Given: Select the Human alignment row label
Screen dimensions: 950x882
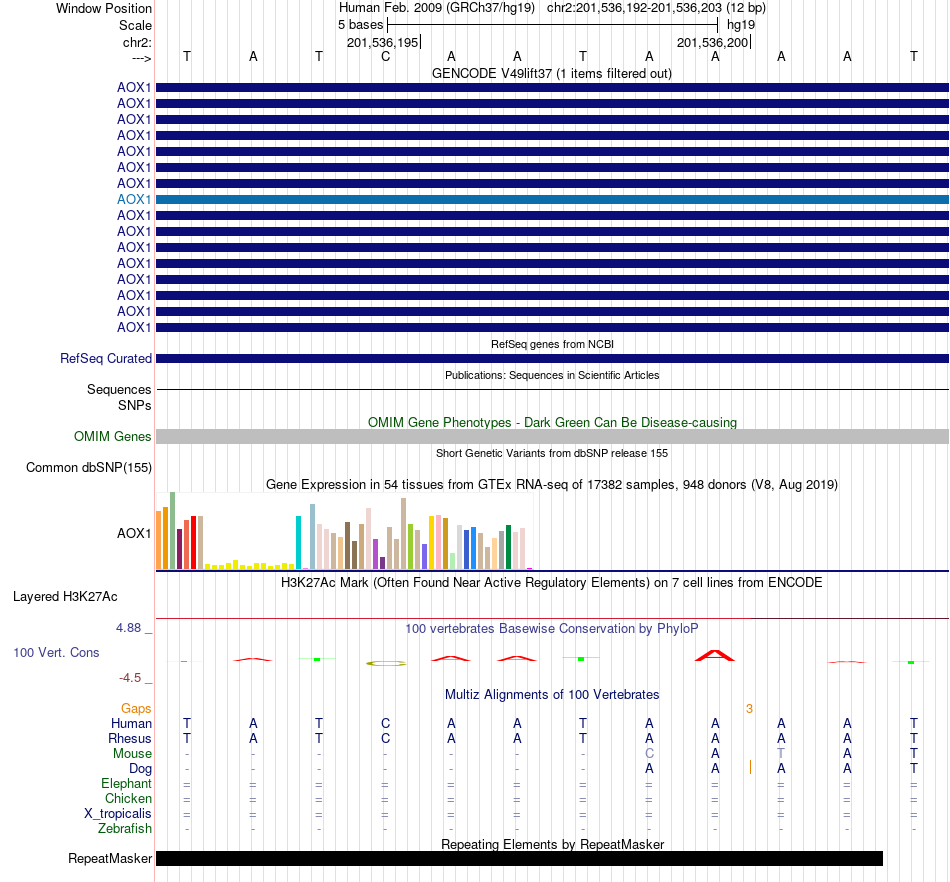Looking at the screenshot, I should (x=131, y=723).
